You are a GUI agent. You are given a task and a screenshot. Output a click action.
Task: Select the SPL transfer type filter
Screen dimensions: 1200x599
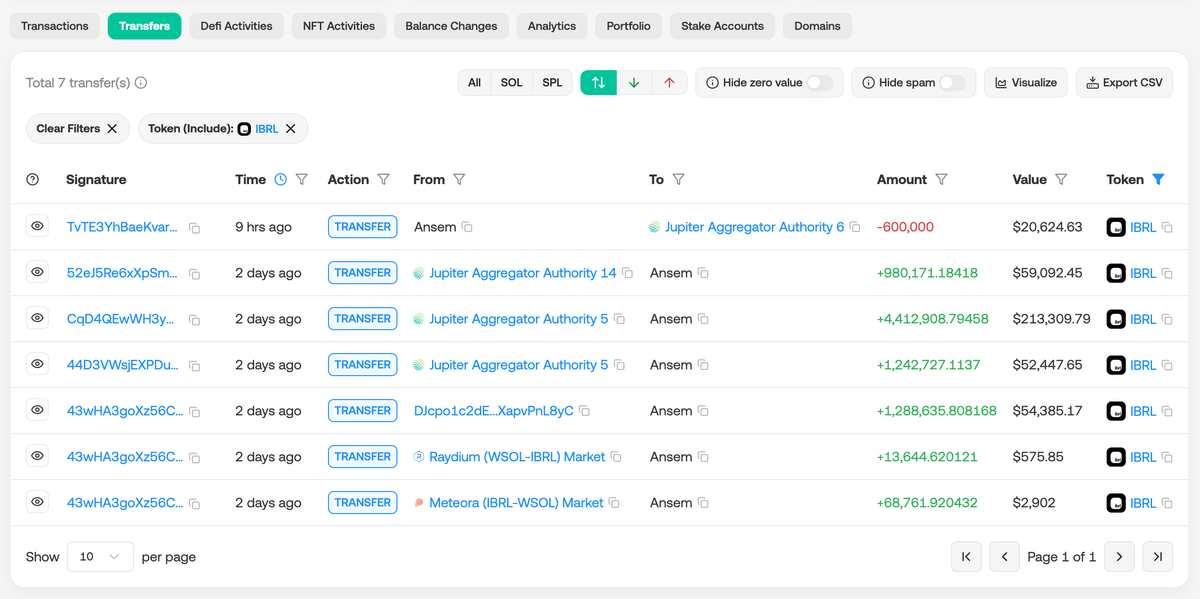point(552,83)
